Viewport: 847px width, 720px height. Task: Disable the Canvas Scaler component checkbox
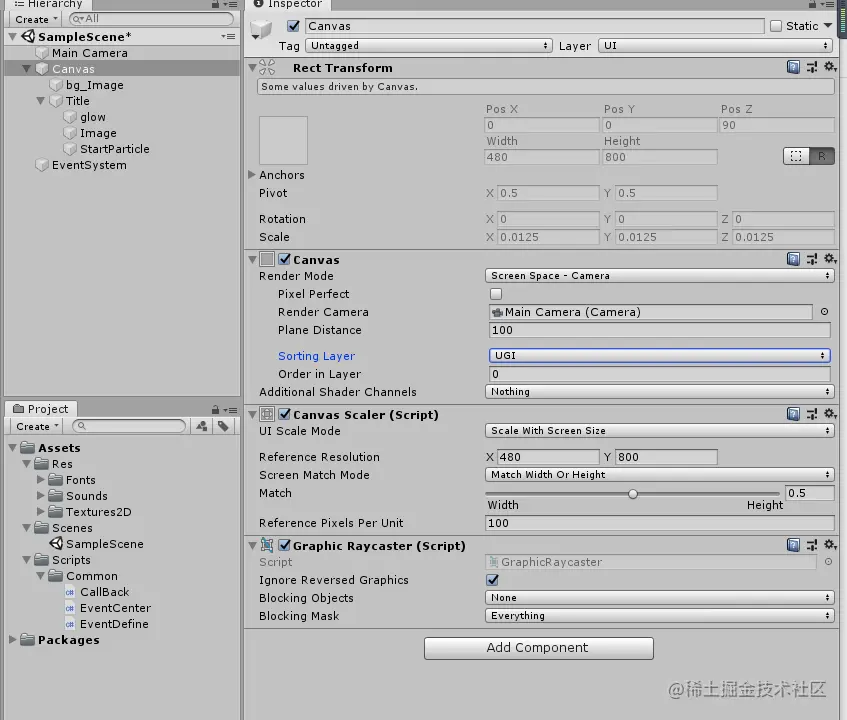[285, 414]
